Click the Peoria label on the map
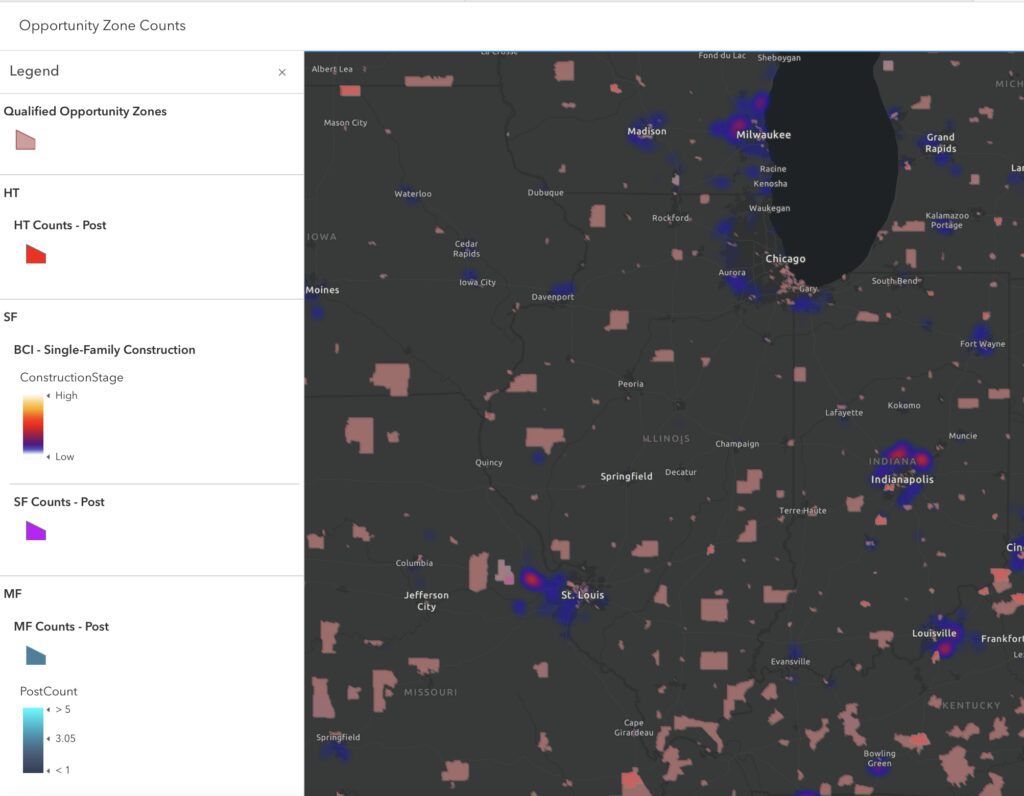Screen dimensions: 1024x796 click(x=630, y=384)
